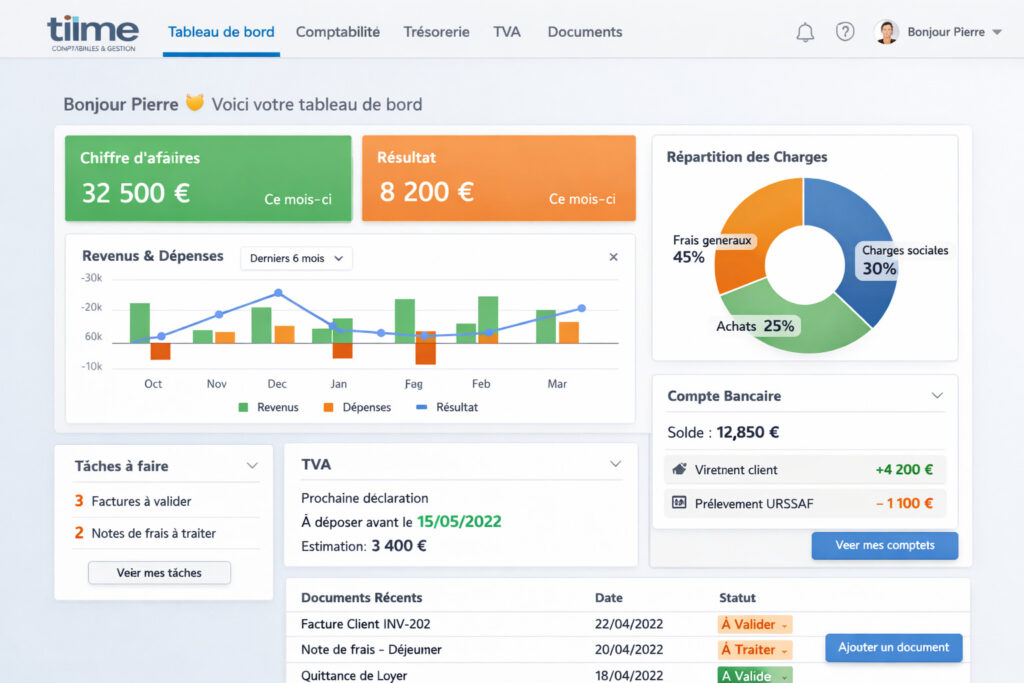Open the Comptabilité tab
This screenshot has height=683, width=1024.
pos(338,32)
